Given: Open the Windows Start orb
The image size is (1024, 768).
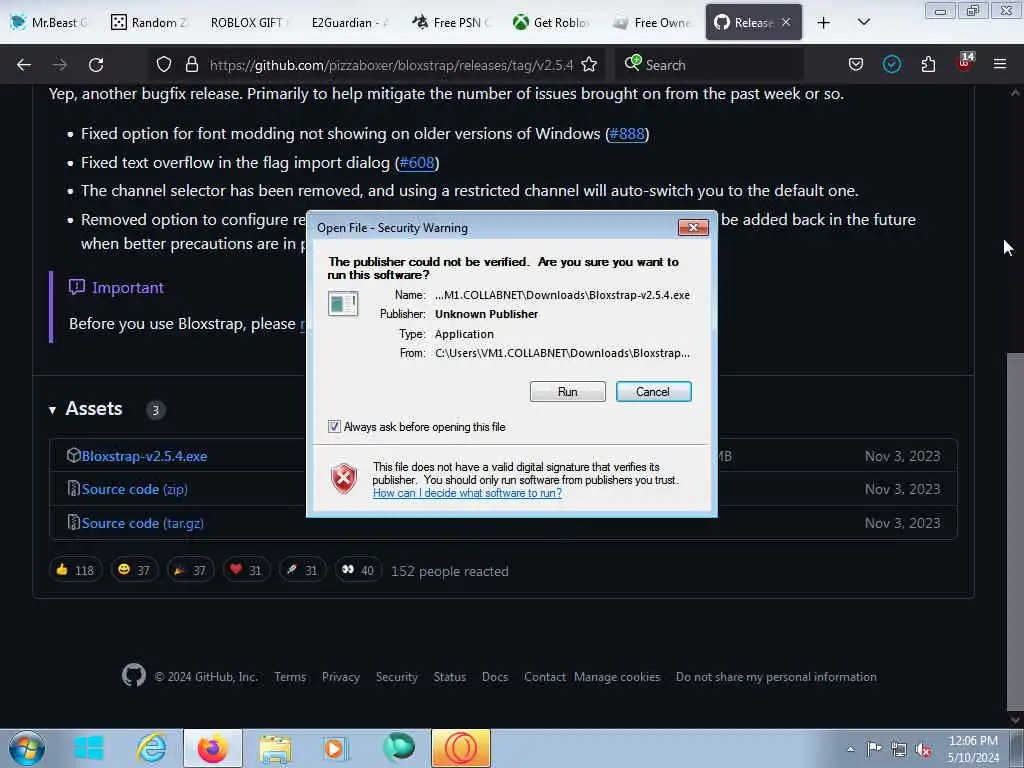Looking at the screenshot, I should (x=27, y=748).
